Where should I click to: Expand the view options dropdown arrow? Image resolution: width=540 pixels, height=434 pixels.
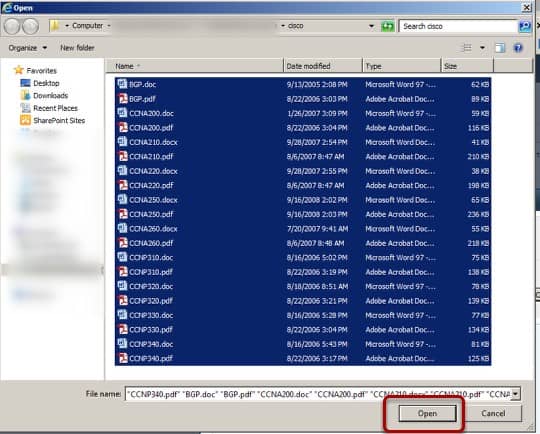[482, 48]
